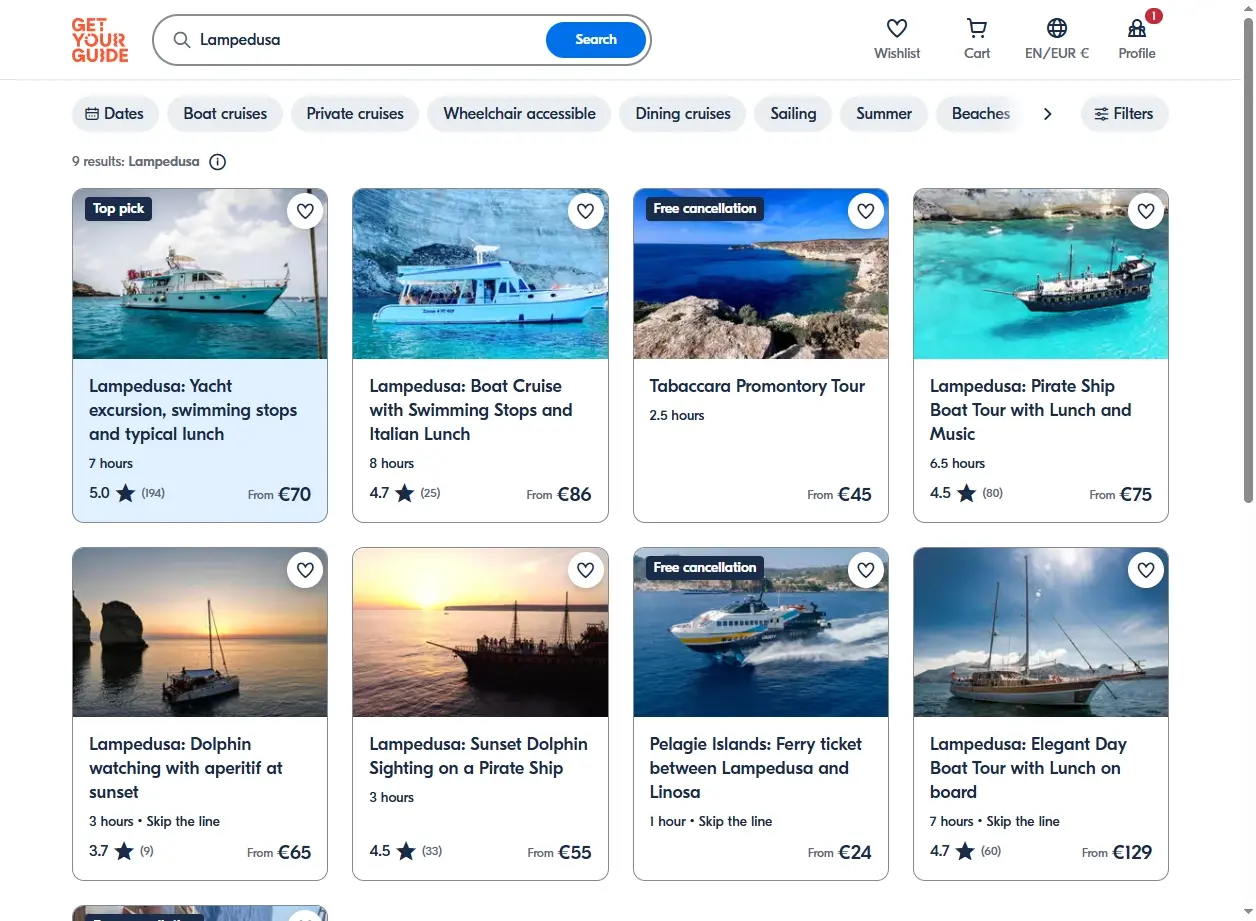Click the '9 results: Lampedusa' text
The image size is (1256, 921).
(x=136, y=161)
